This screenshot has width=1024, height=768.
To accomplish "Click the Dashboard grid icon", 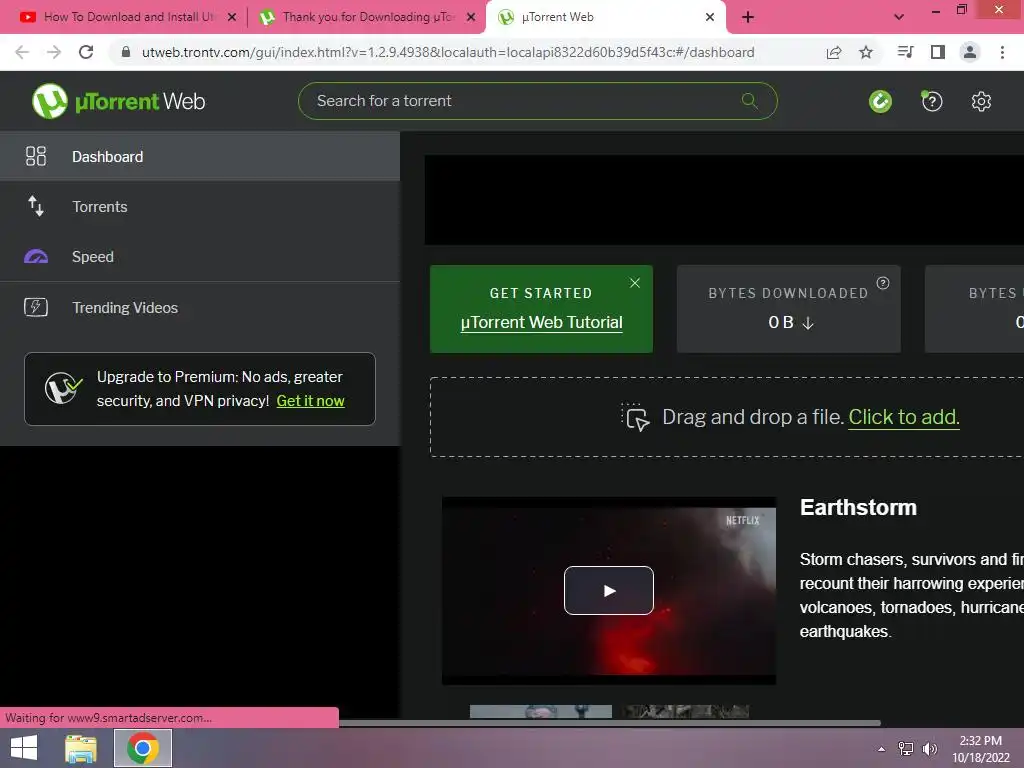I will coord(36,156).
